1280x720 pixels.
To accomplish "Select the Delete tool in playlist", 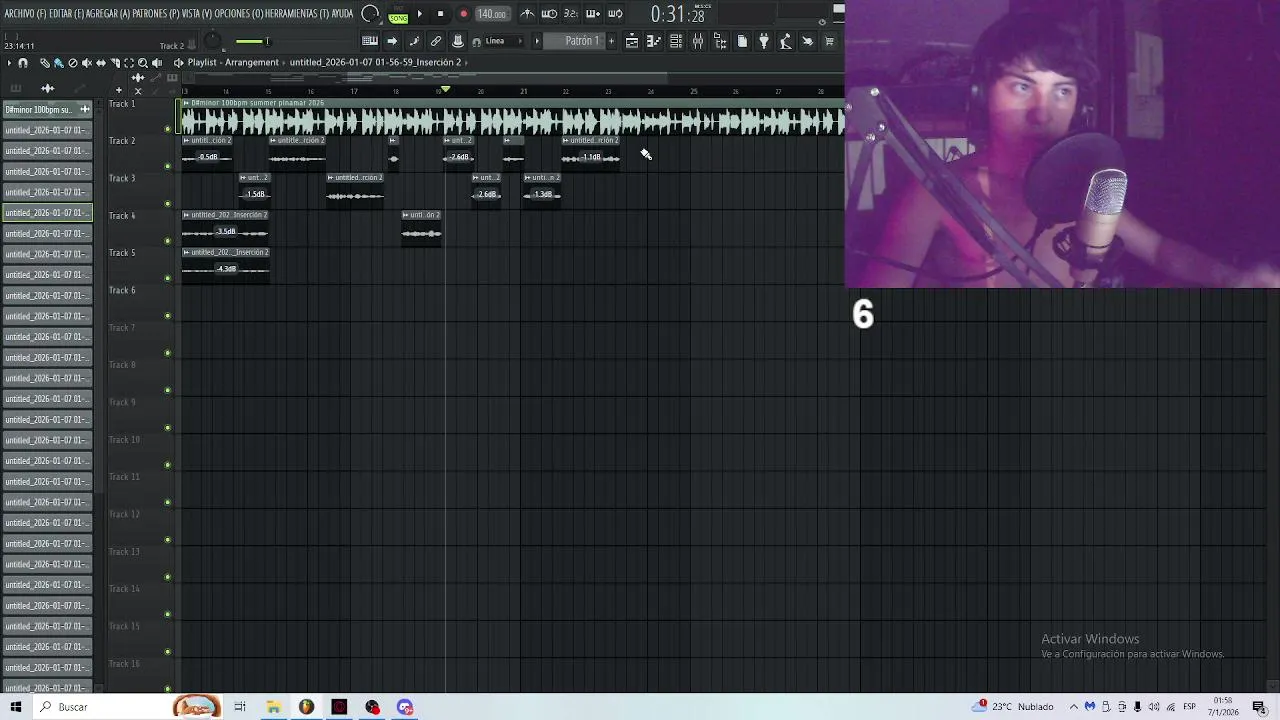I will (72, 63).
